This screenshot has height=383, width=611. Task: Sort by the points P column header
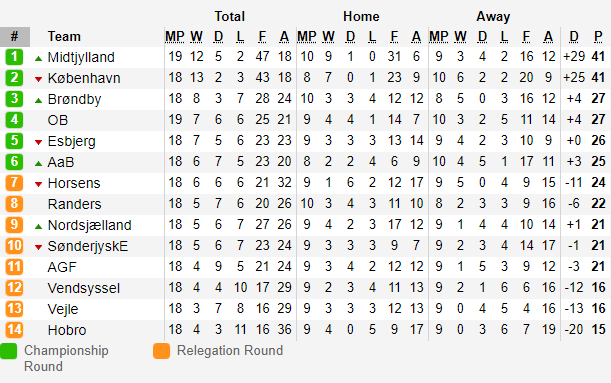(x=598, y=36)
